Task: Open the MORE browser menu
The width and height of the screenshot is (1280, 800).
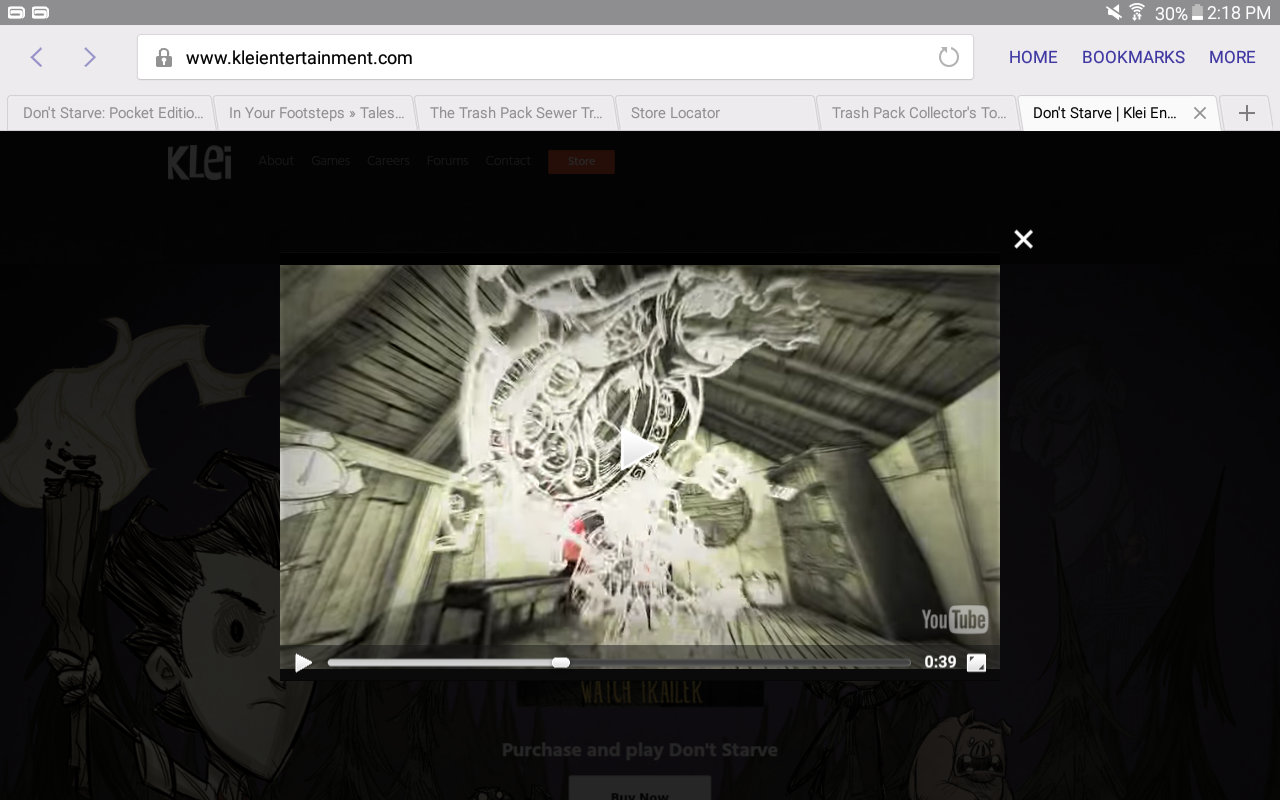Action: [1232, 57]
